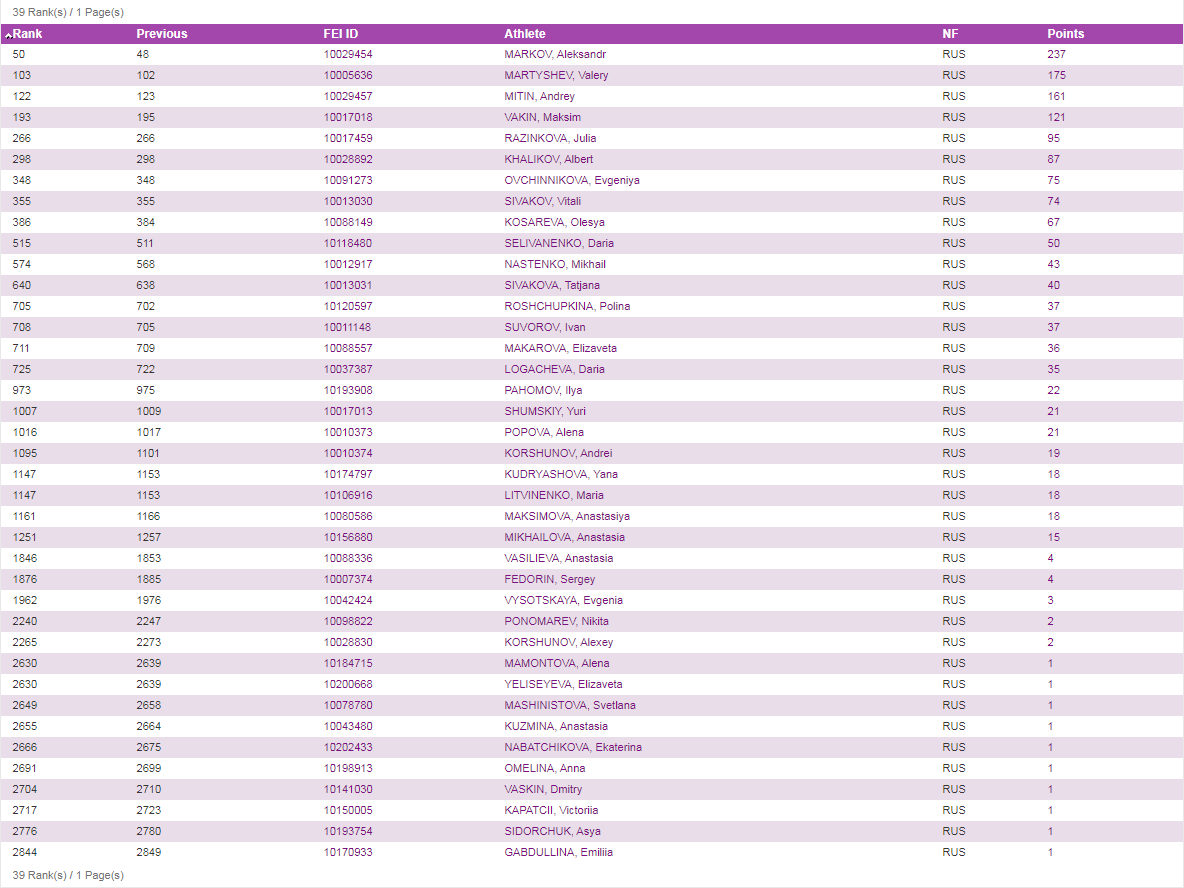Open athlete MAKAROVA, Elizaveta
This screenshot has width=1184, height=888.
point(560,348)
